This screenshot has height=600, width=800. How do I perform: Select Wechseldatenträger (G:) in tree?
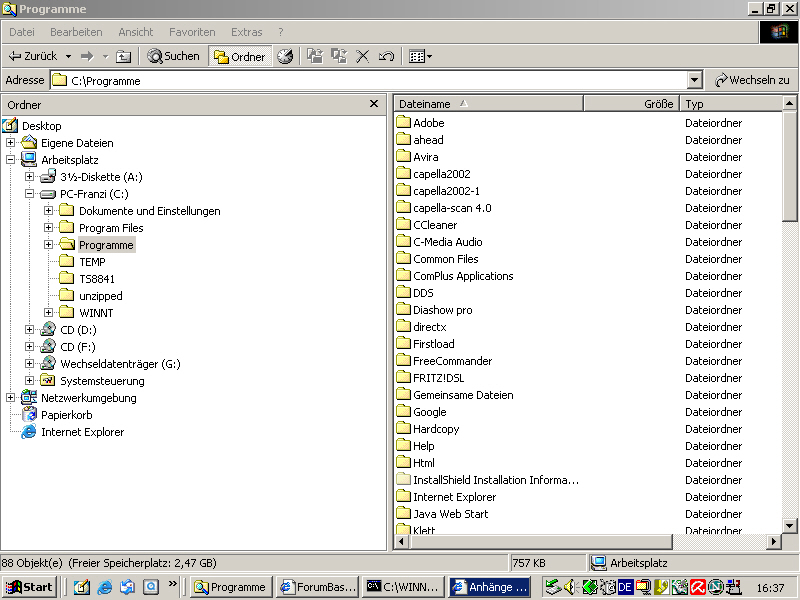point(120,364)
